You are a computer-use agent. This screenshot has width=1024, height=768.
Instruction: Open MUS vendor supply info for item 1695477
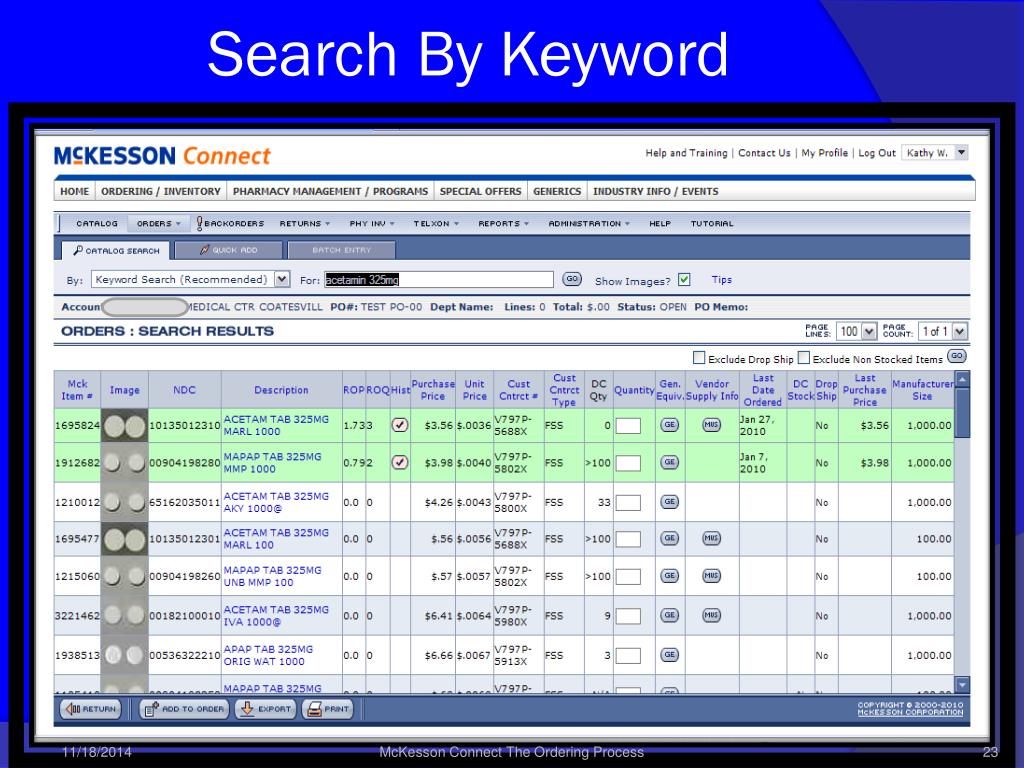point(711,538)
